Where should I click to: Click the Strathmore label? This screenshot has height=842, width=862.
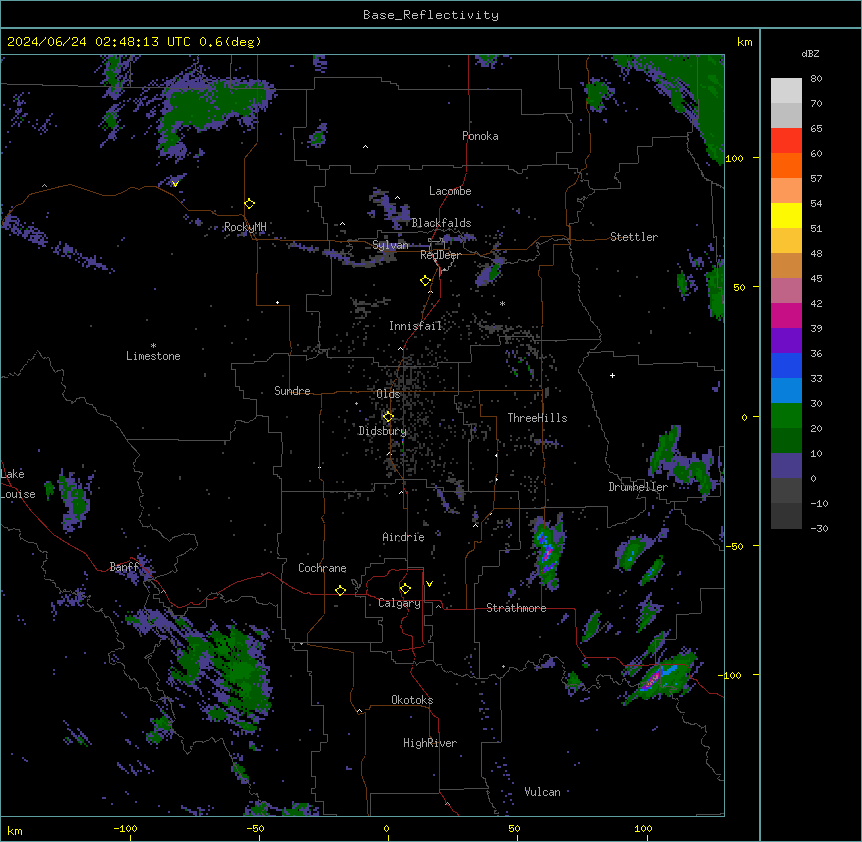516,608
